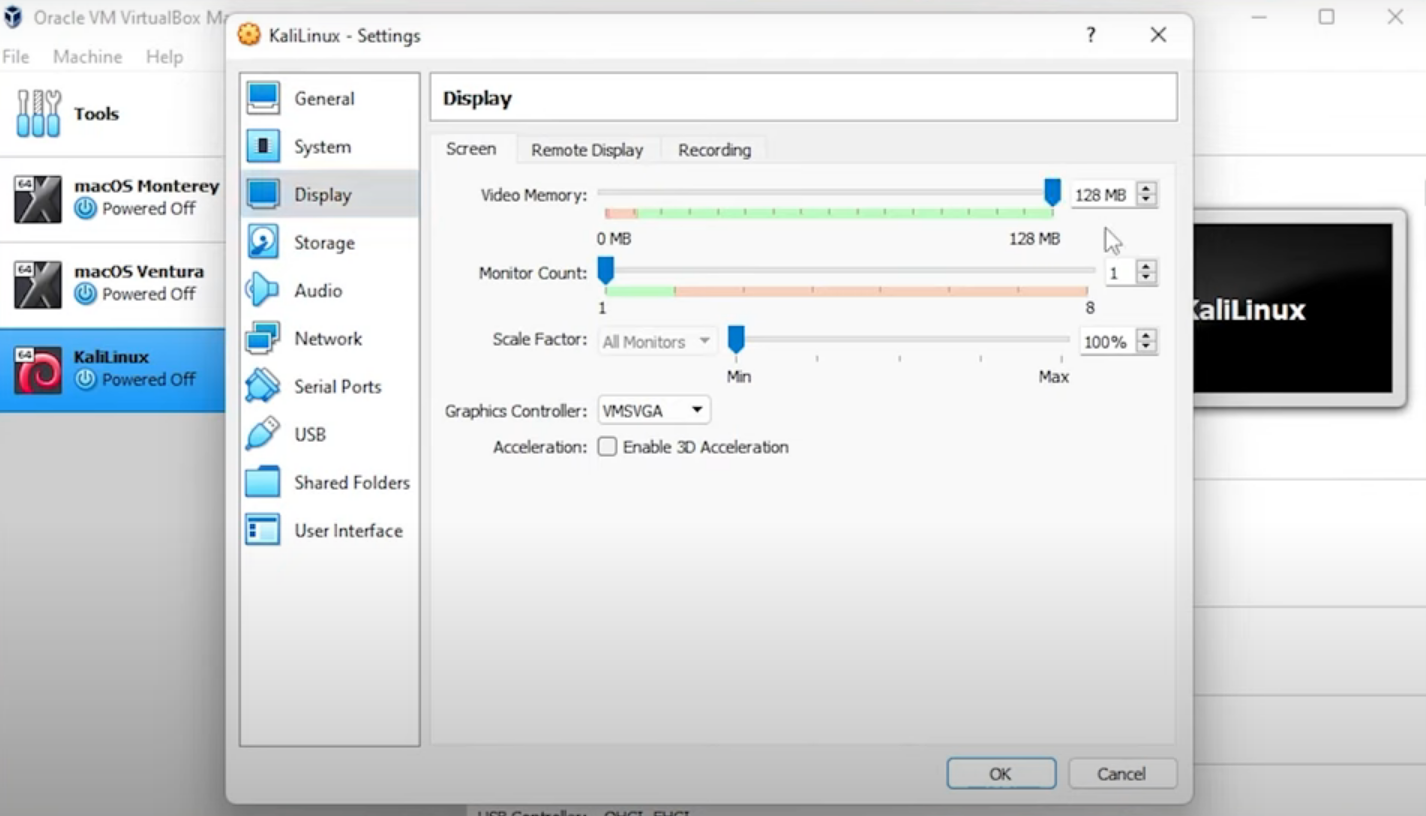Viewport: 1426px width, 816px height.
Task: Select User Interface in the settings sidebar
Action: click(330, 530)
